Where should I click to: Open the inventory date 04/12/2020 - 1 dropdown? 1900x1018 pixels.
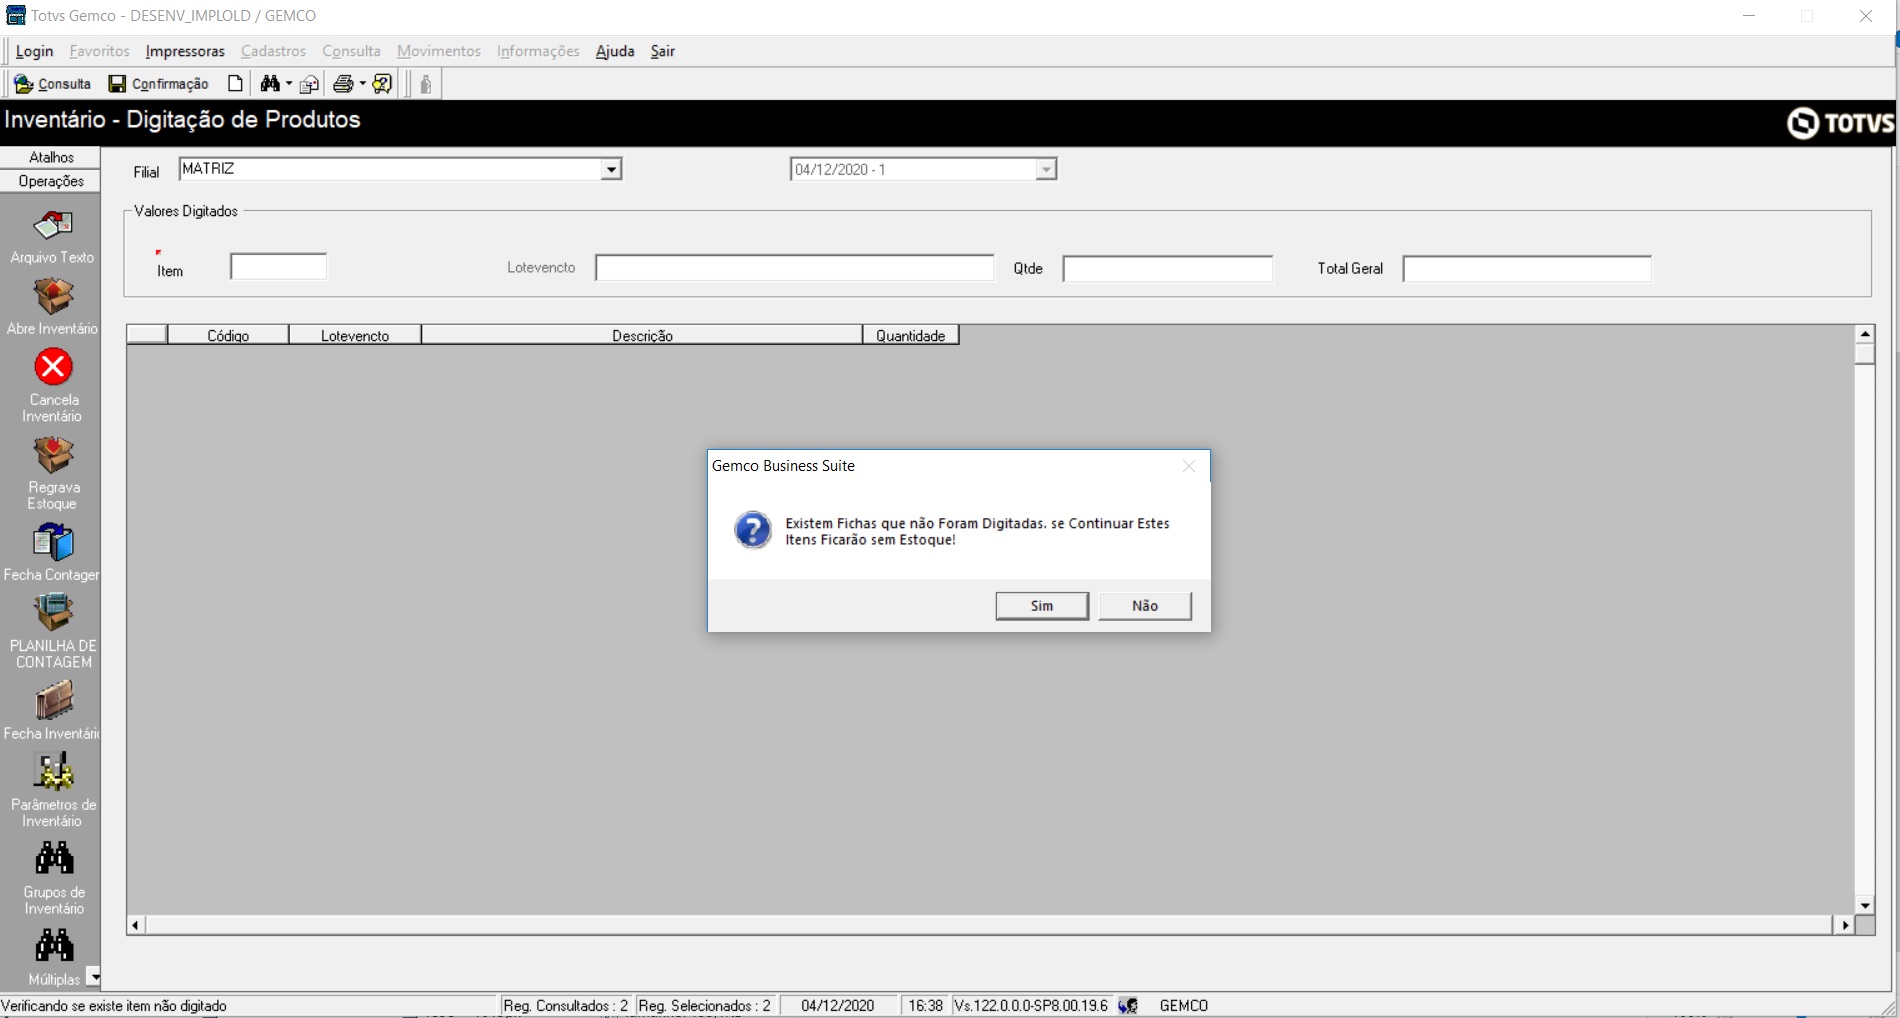(x=1045, y=170)
